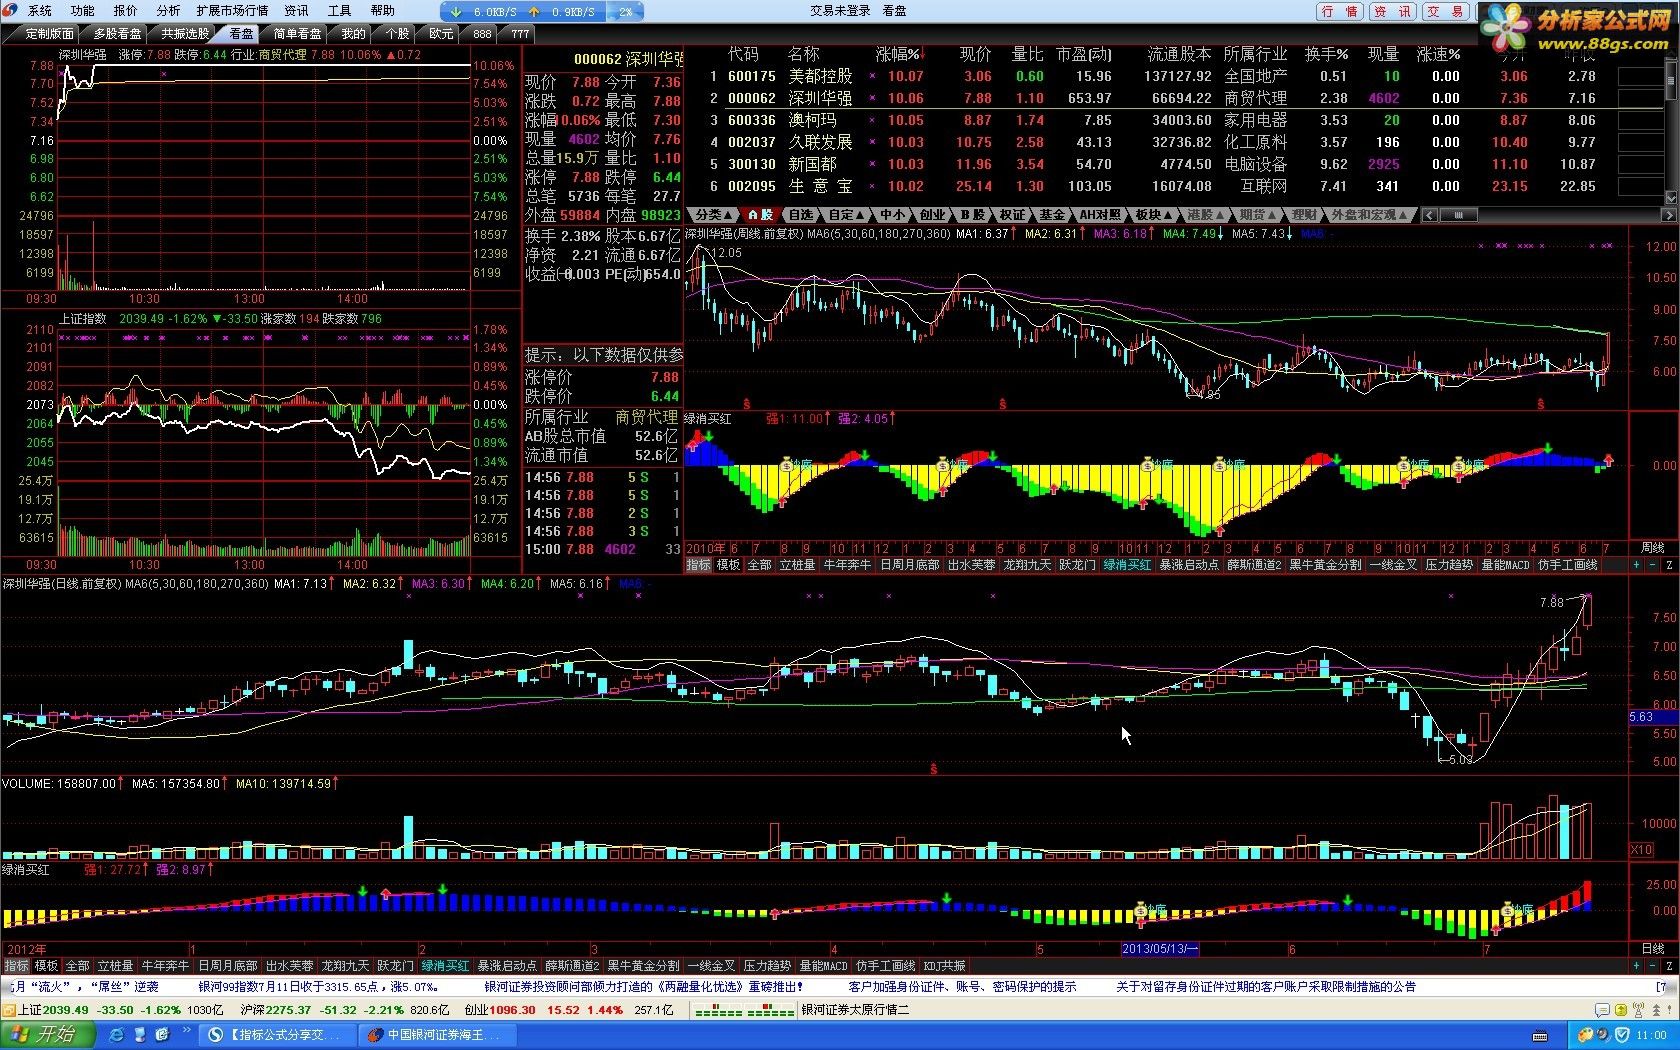Screen dimensions: 1680x1050
Task: Select the 基金 market tab
Action: tap(1052, 215)
